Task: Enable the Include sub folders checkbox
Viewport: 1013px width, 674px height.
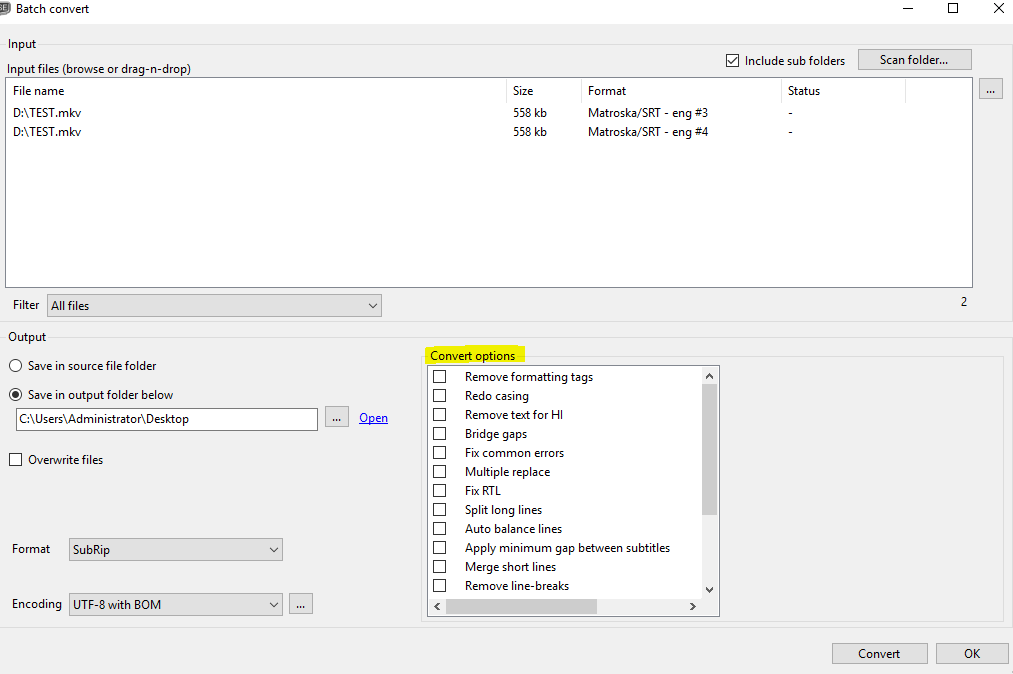Action: coord(733,60)
